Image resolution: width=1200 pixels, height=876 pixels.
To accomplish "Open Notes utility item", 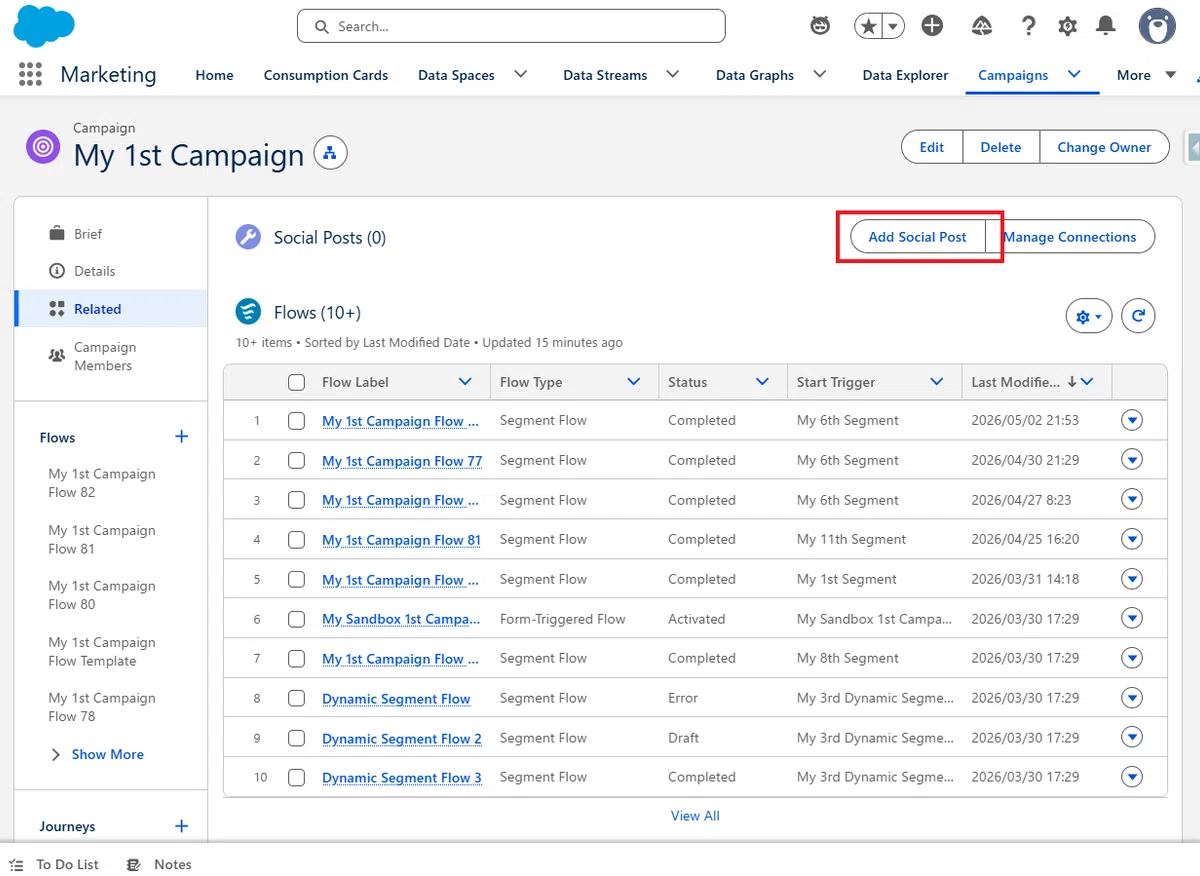I will point(159,864).
